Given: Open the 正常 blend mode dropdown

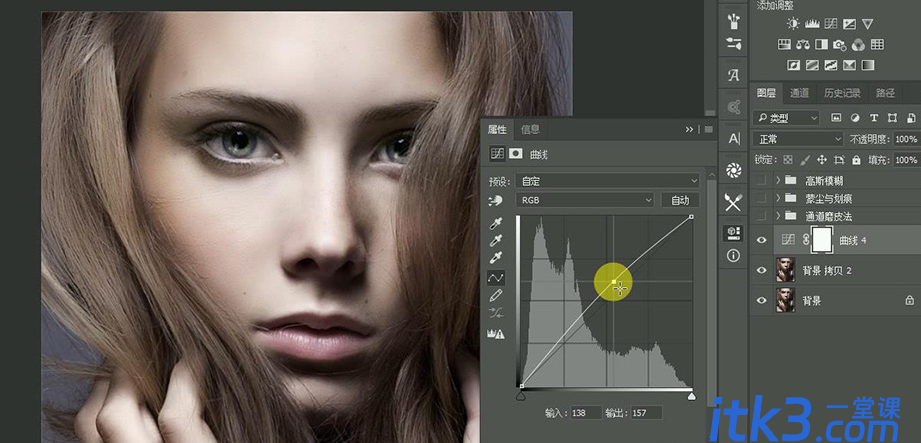Looking at the screenshot, I should click(x=798, y=139).
